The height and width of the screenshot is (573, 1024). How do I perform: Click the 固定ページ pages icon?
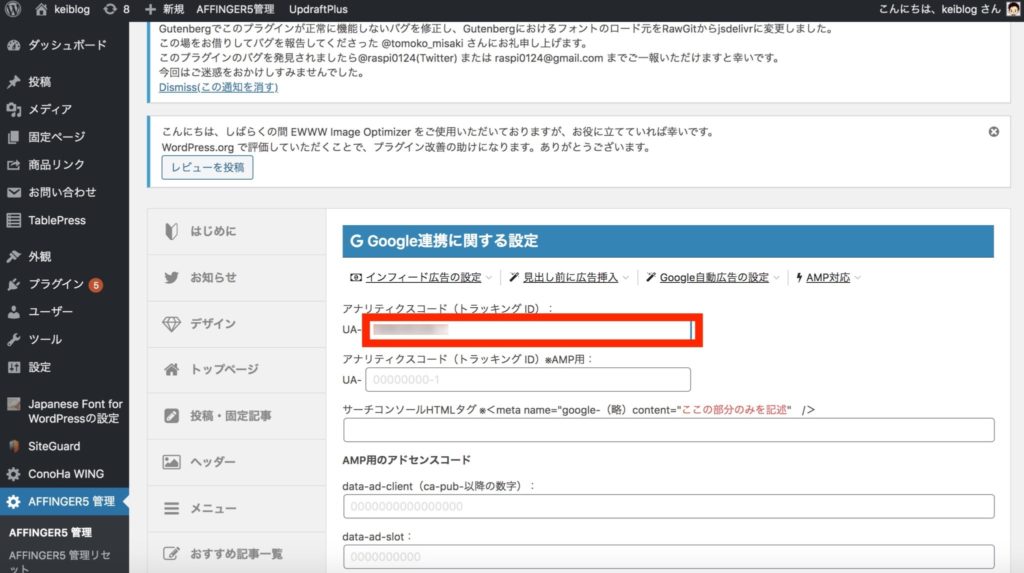point(14,137)
